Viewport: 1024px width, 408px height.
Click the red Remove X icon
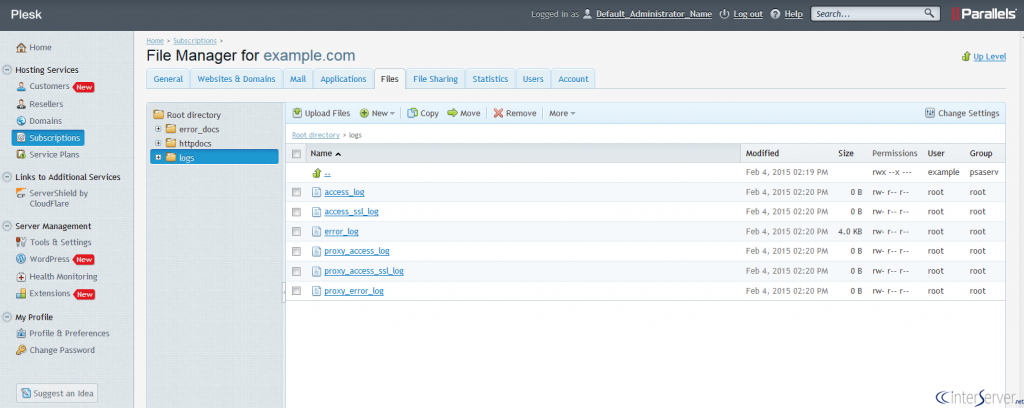point(498,113)
